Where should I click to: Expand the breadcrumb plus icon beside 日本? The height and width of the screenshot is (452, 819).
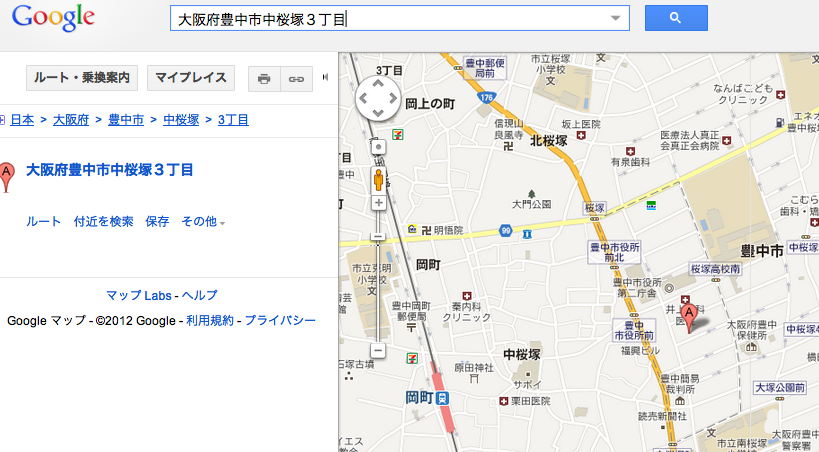coord(2,120)
